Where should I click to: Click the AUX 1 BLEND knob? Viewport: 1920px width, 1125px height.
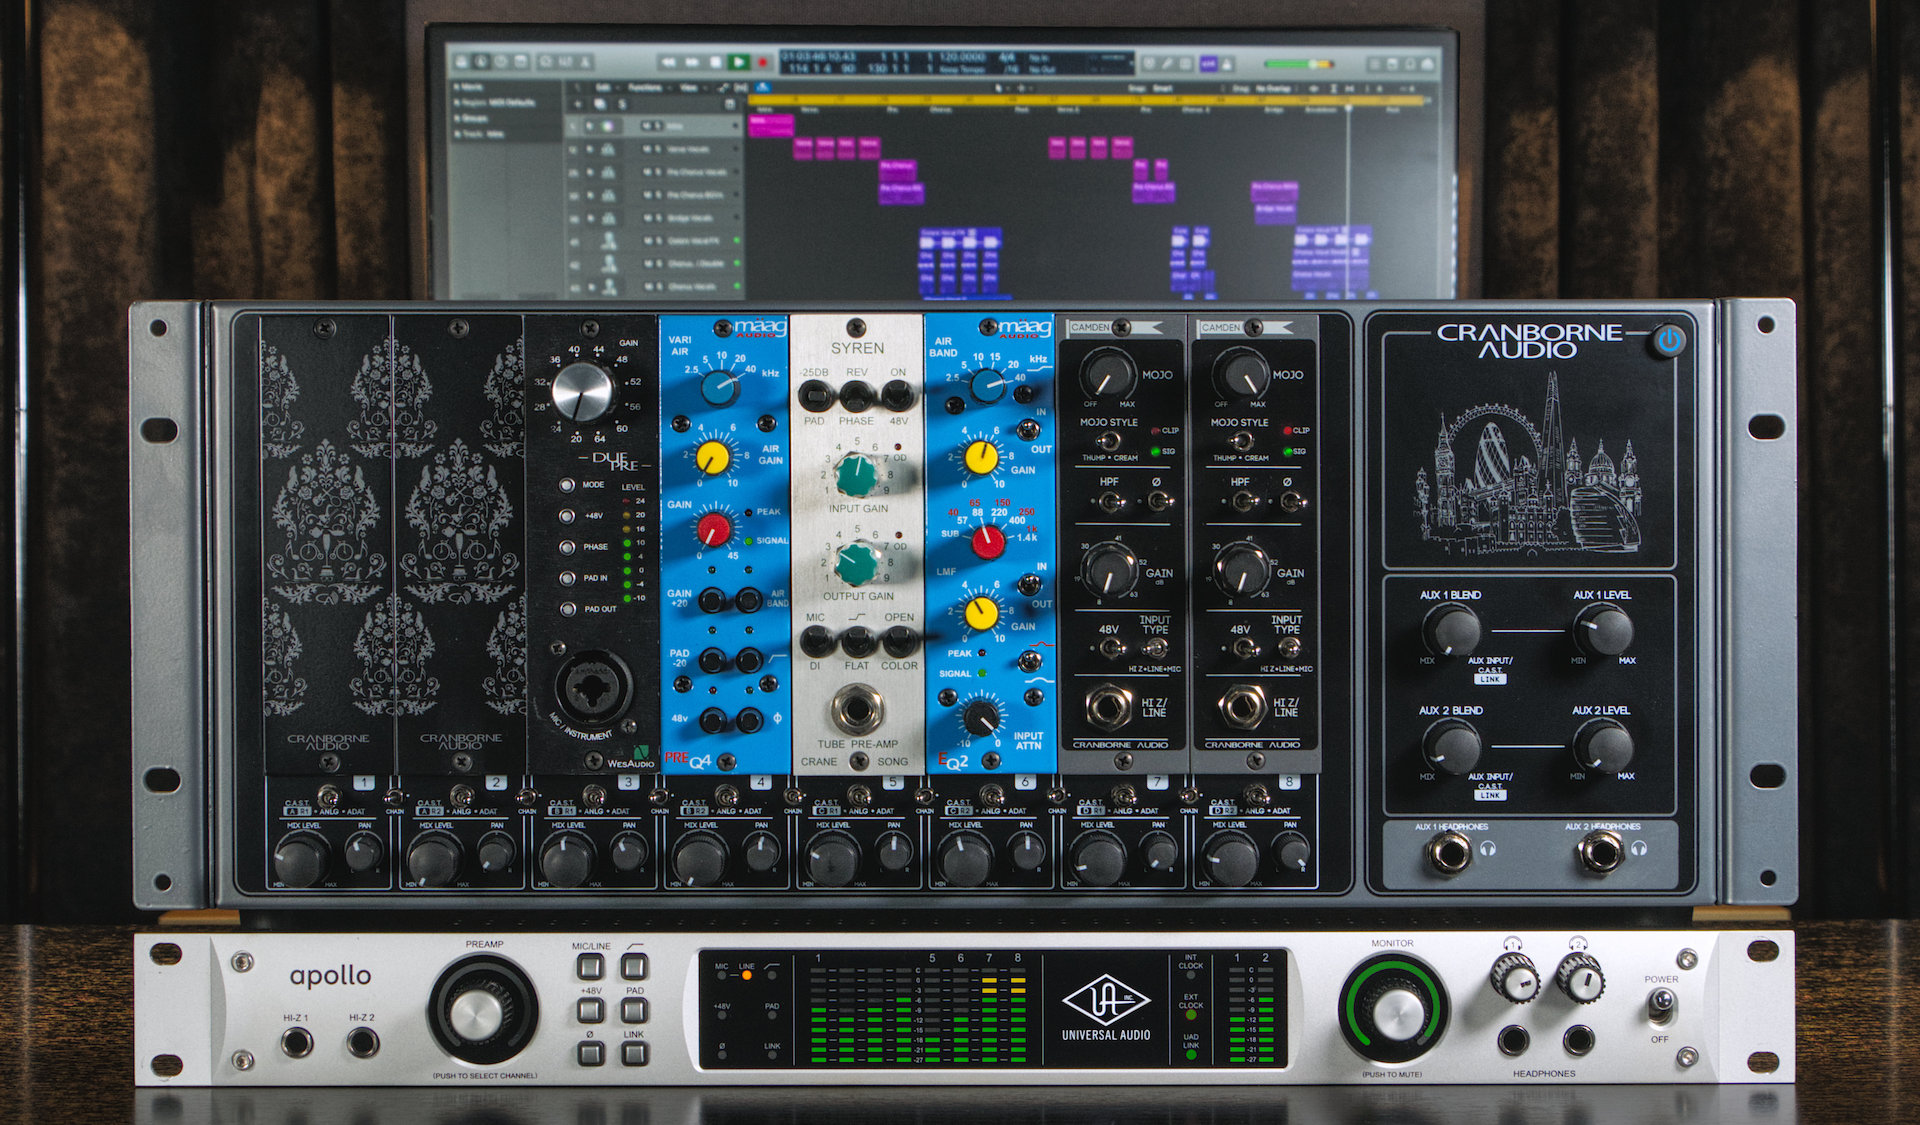(1450, 630)
